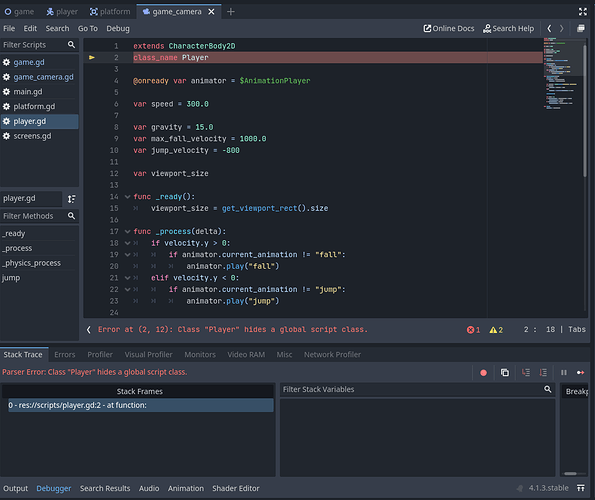Fold the _ready function at line 14

tap(128, 197)
